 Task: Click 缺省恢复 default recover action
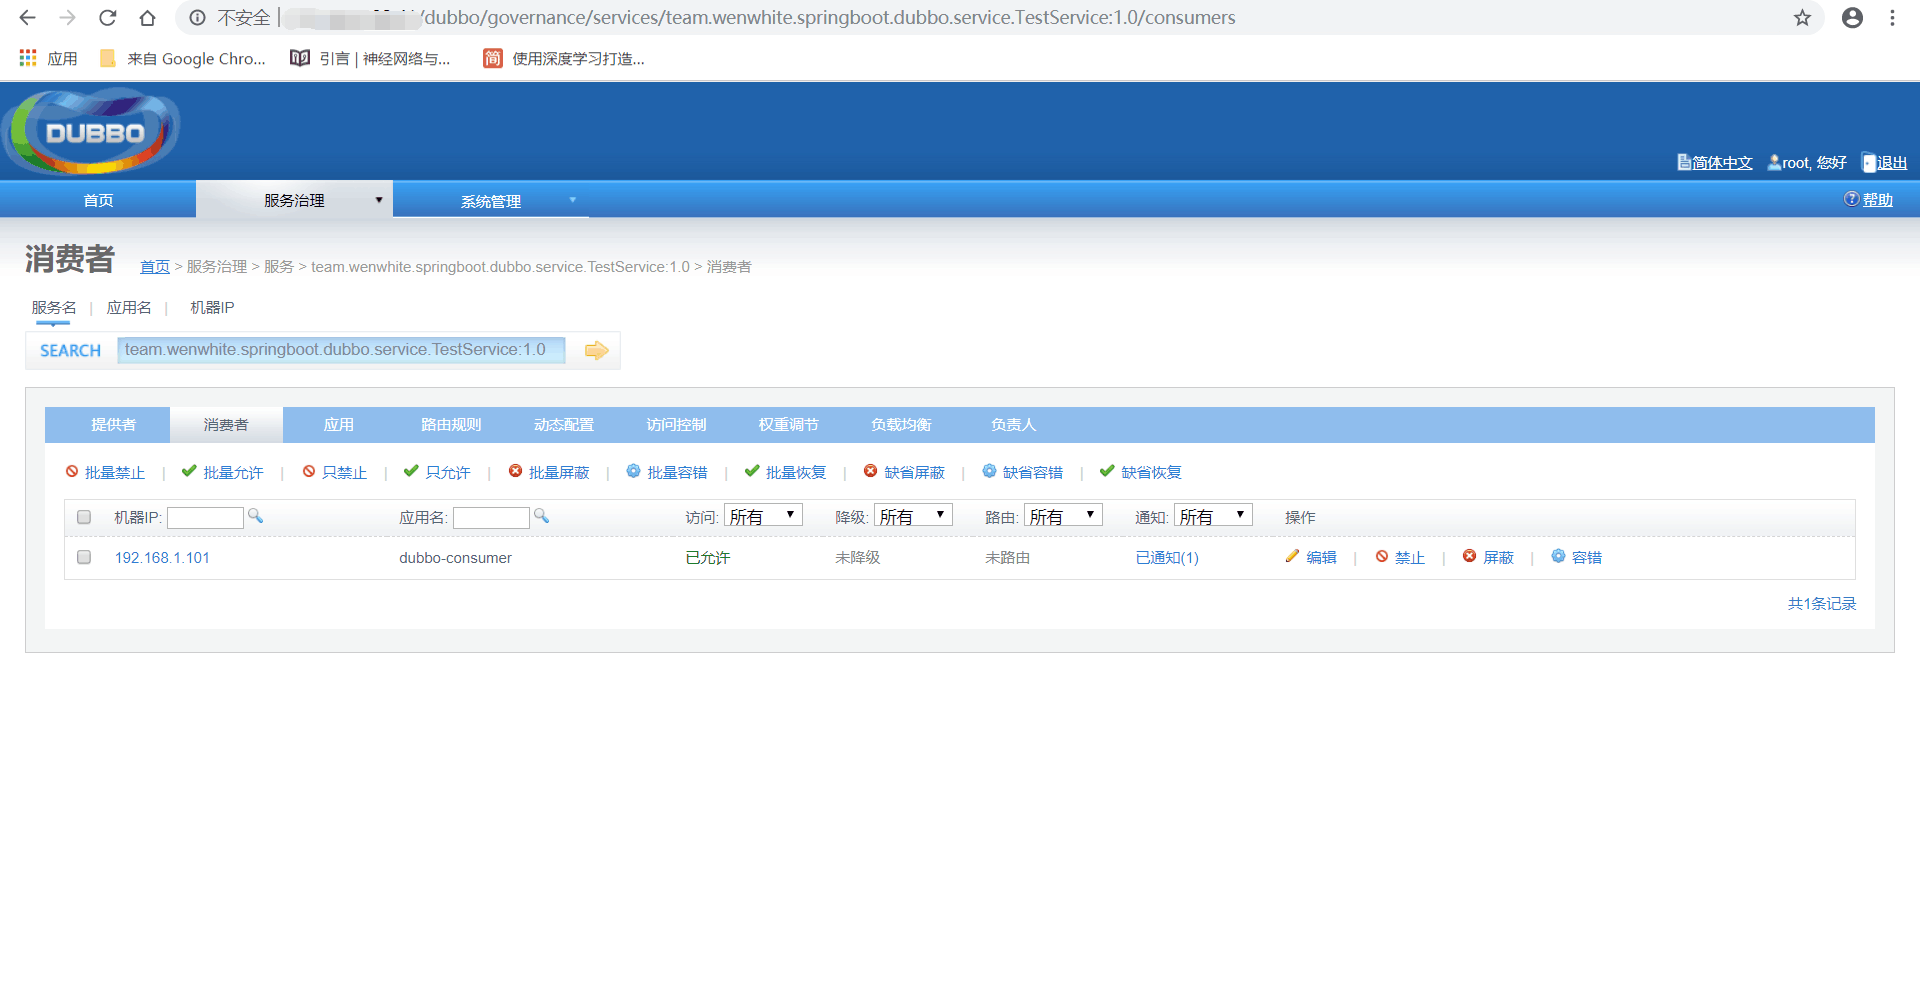1140,472
